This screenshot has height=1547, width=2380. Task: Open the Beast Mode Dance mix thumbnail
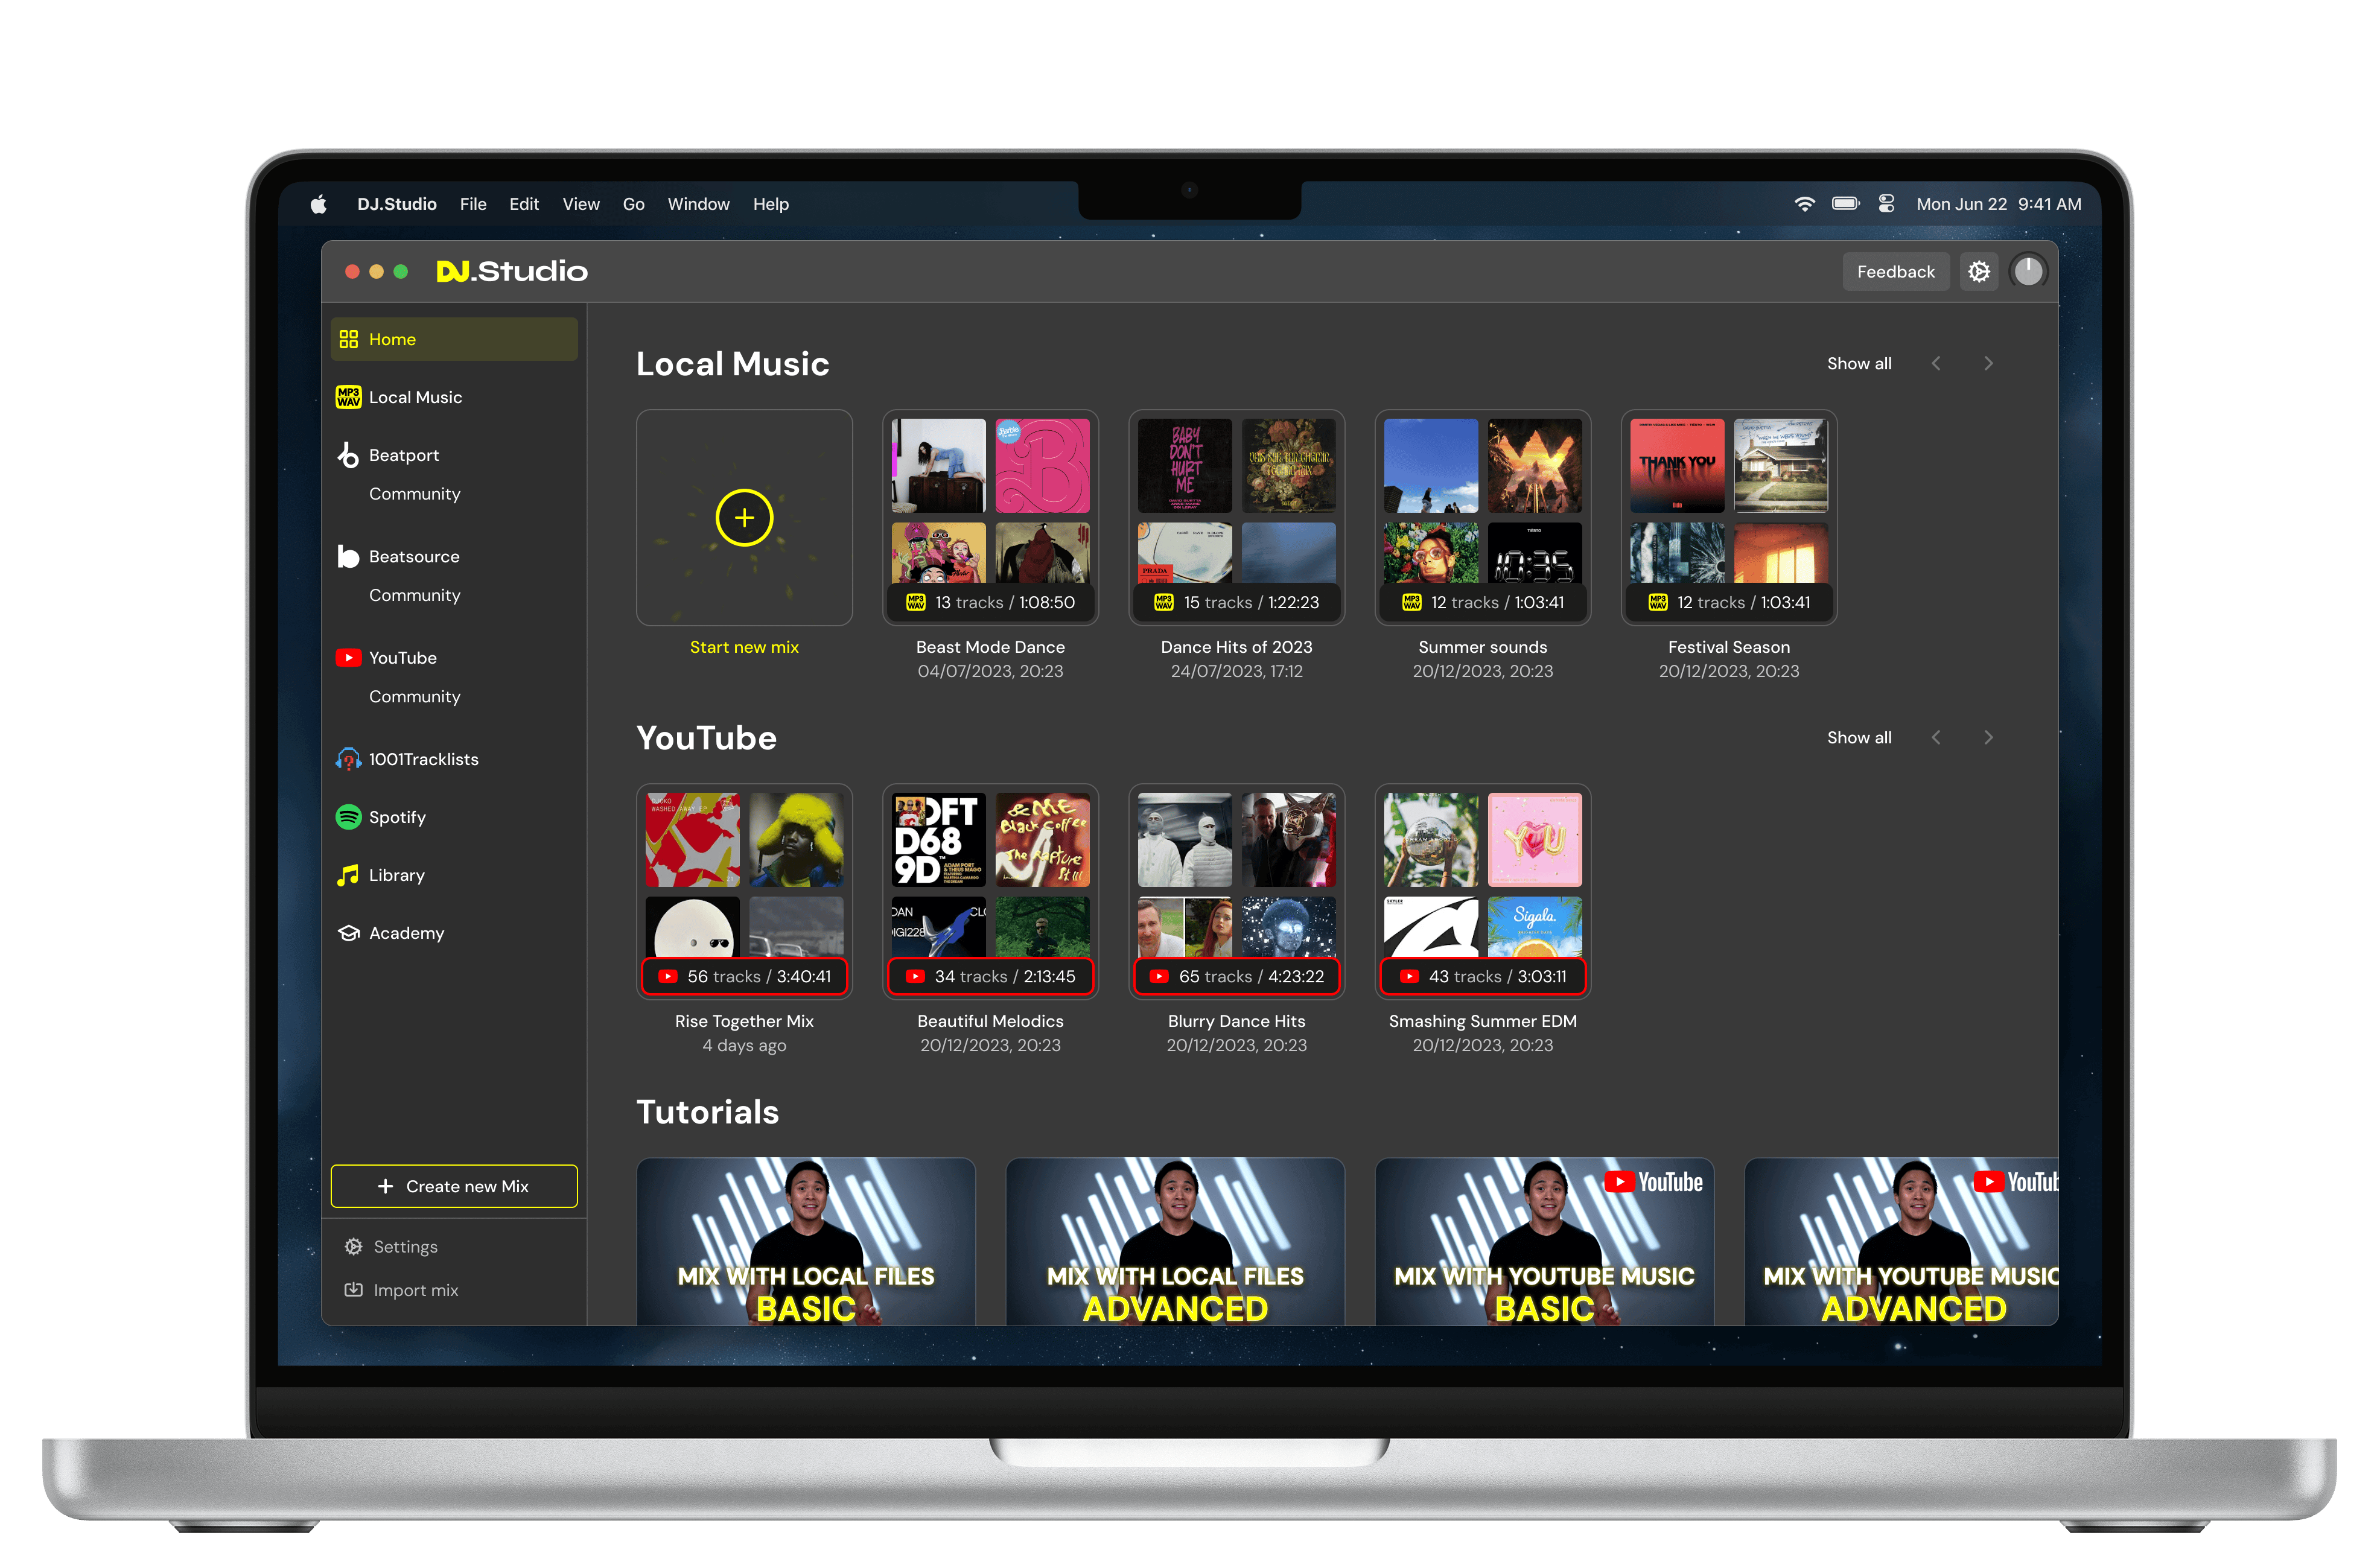990,505
